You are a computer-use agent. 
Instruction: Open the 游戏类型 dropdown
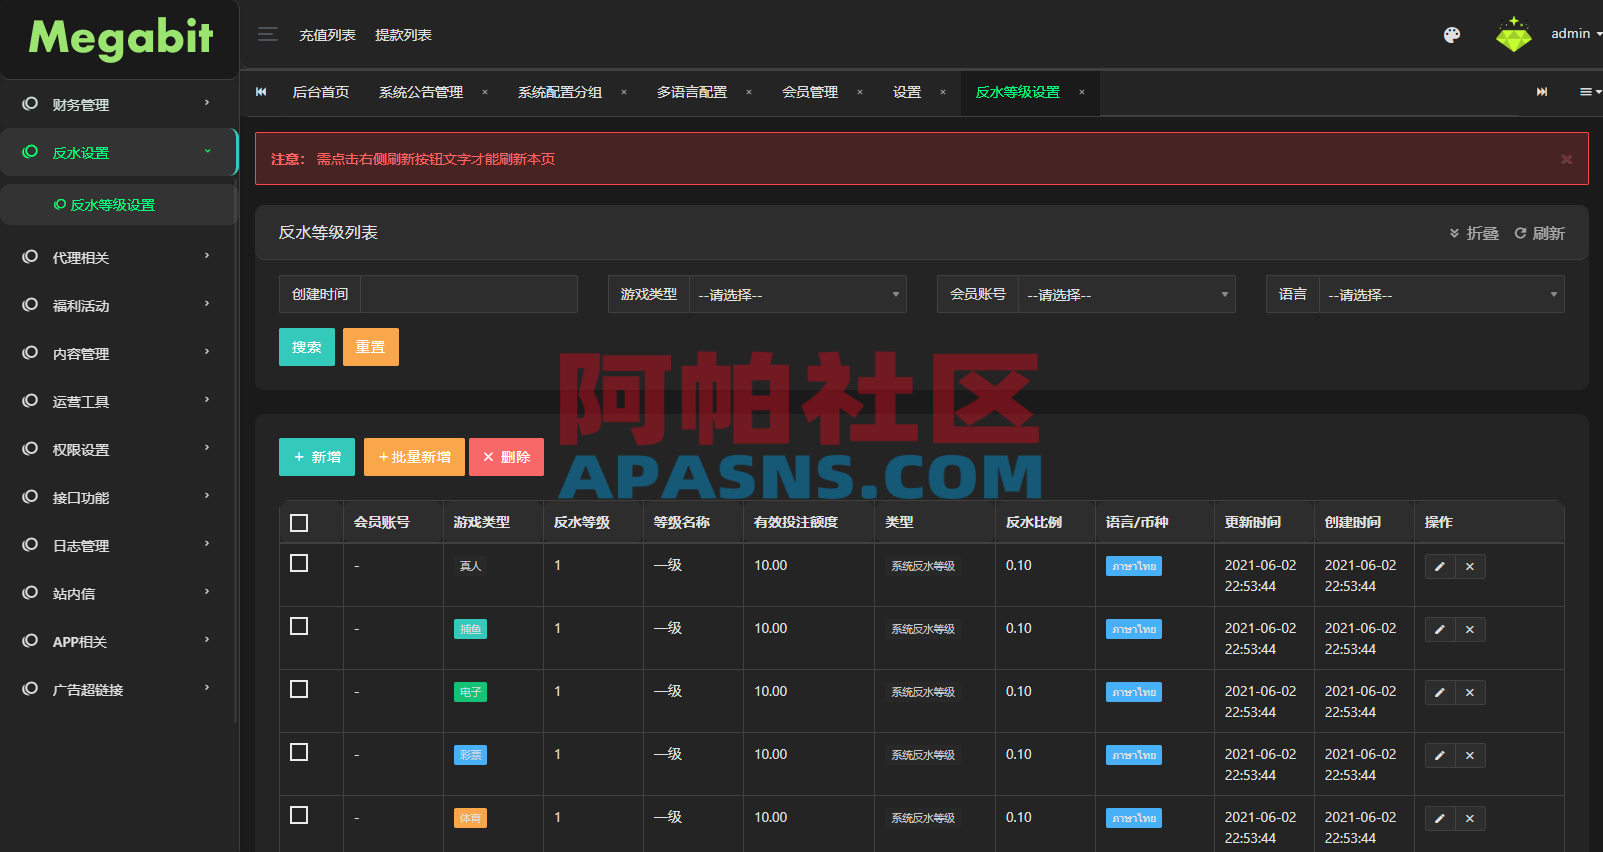tap(798, 294)
